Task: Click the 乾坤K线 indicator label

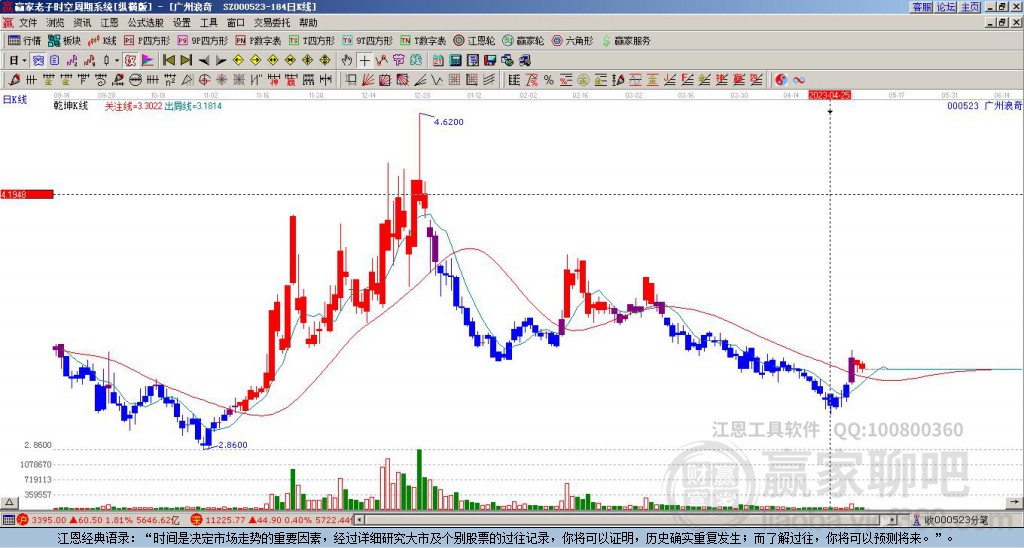Action: (71, 106)
